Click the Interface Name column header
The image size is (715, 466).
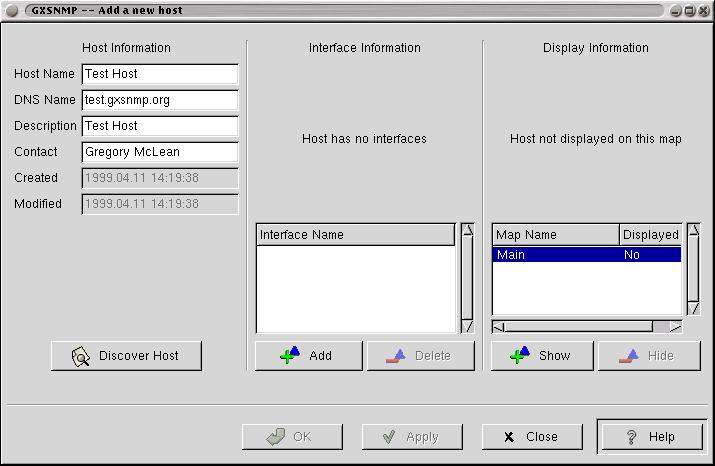pos(355,235)
